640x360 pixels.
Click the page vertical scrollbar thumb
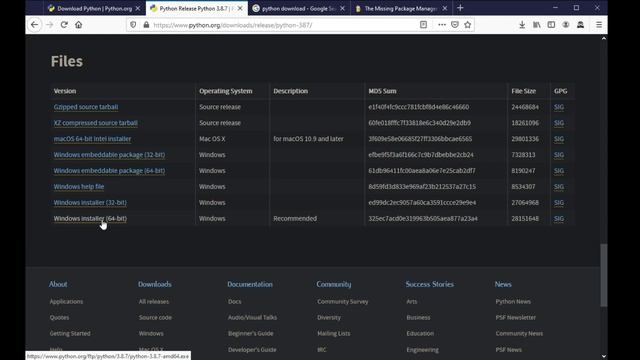[x=604, y=275]
